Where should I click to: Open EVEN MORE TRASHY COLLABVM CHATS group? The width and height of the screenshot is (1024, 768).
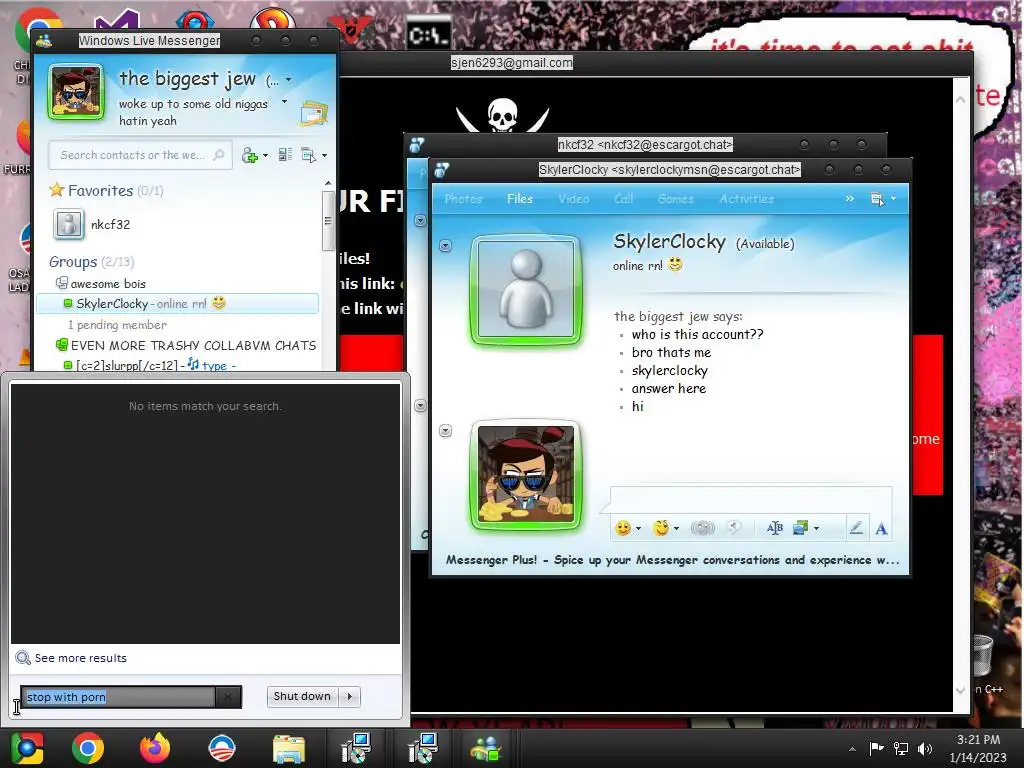point(186,345)
